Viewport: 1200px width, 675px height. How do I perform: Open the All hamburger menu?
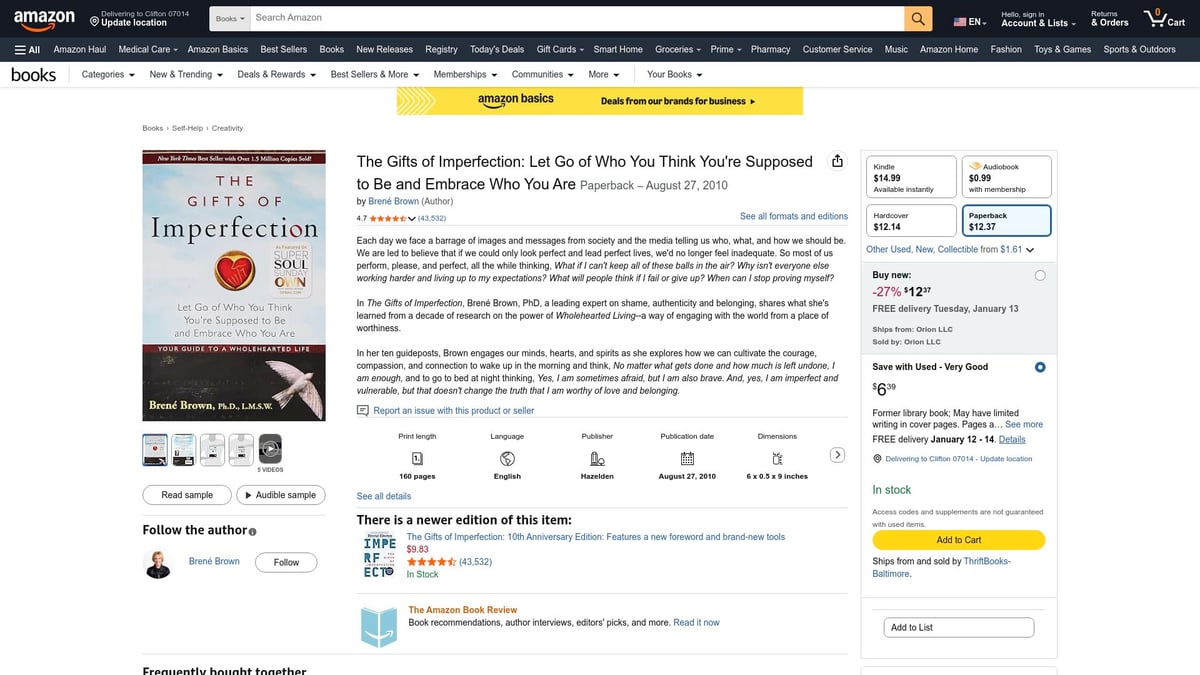(27, 49)
